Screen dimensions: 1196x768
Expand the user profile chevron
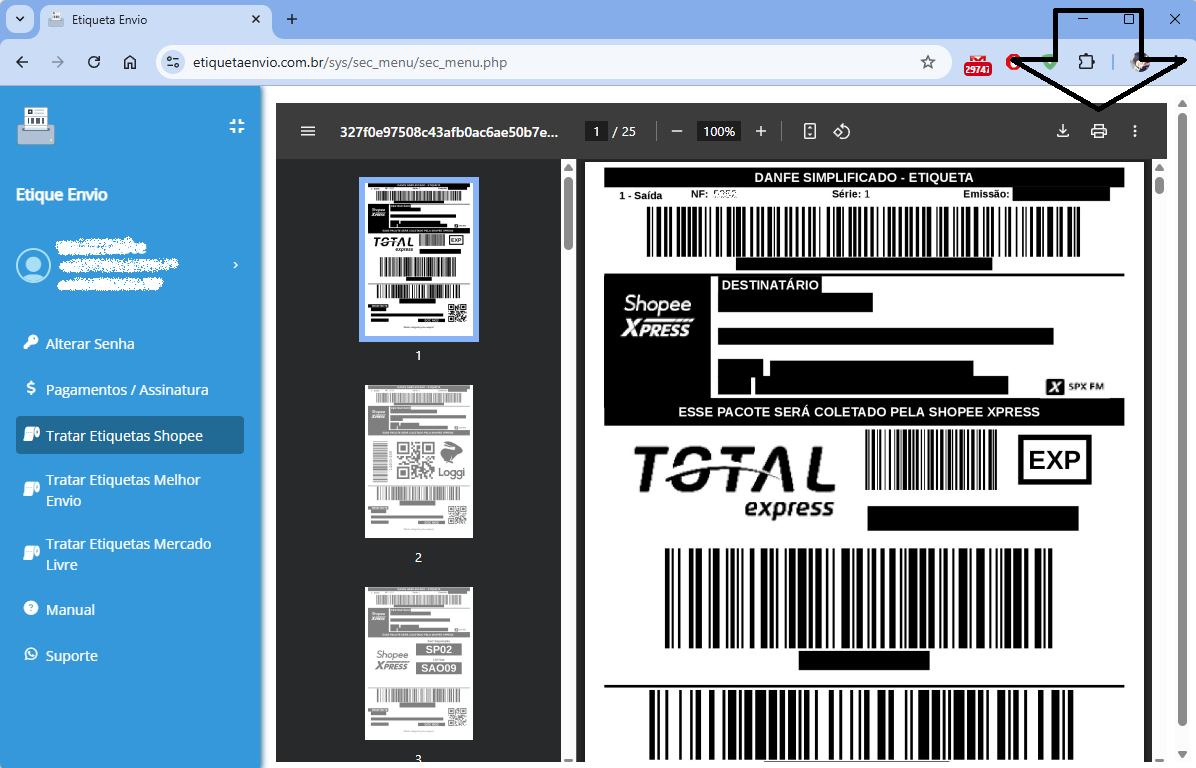point(236,265)
